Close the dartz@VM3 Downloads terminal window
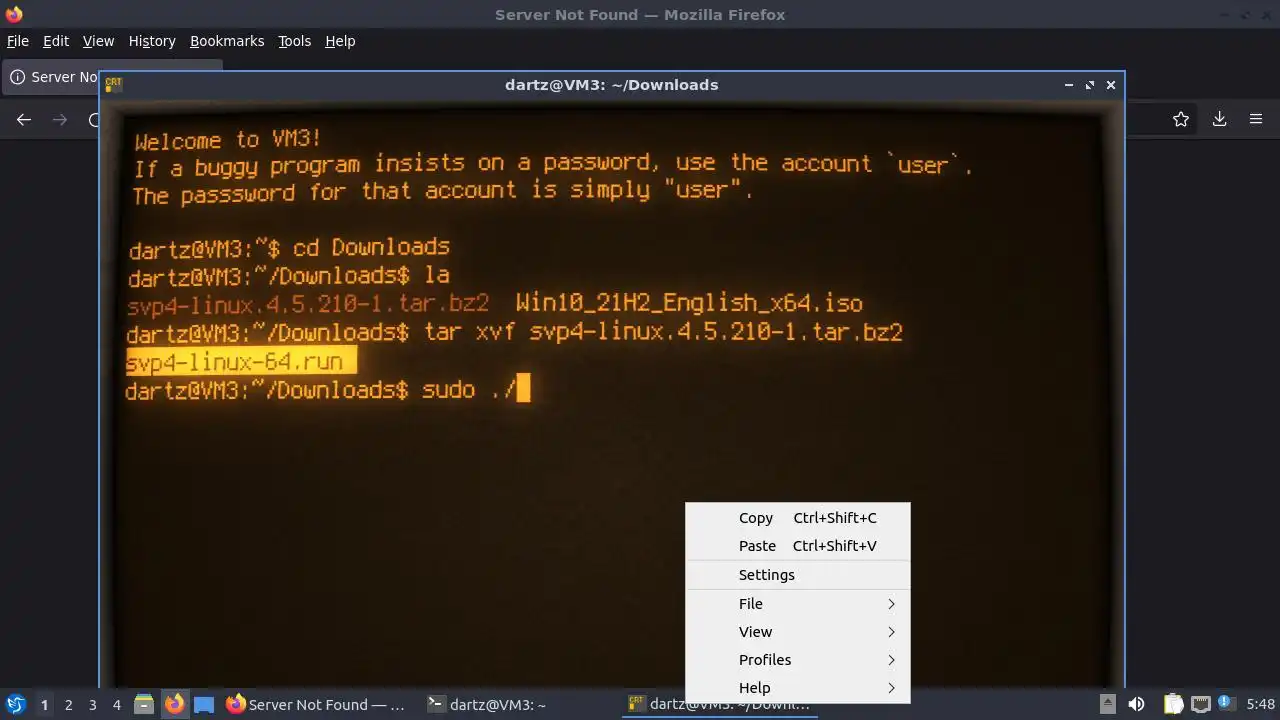 (1111, 85)
